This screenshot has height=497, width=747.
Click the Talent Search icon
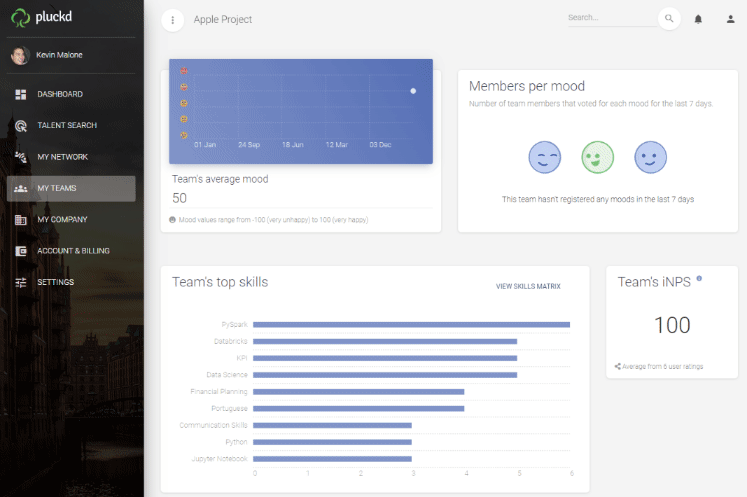click(20, 126)
